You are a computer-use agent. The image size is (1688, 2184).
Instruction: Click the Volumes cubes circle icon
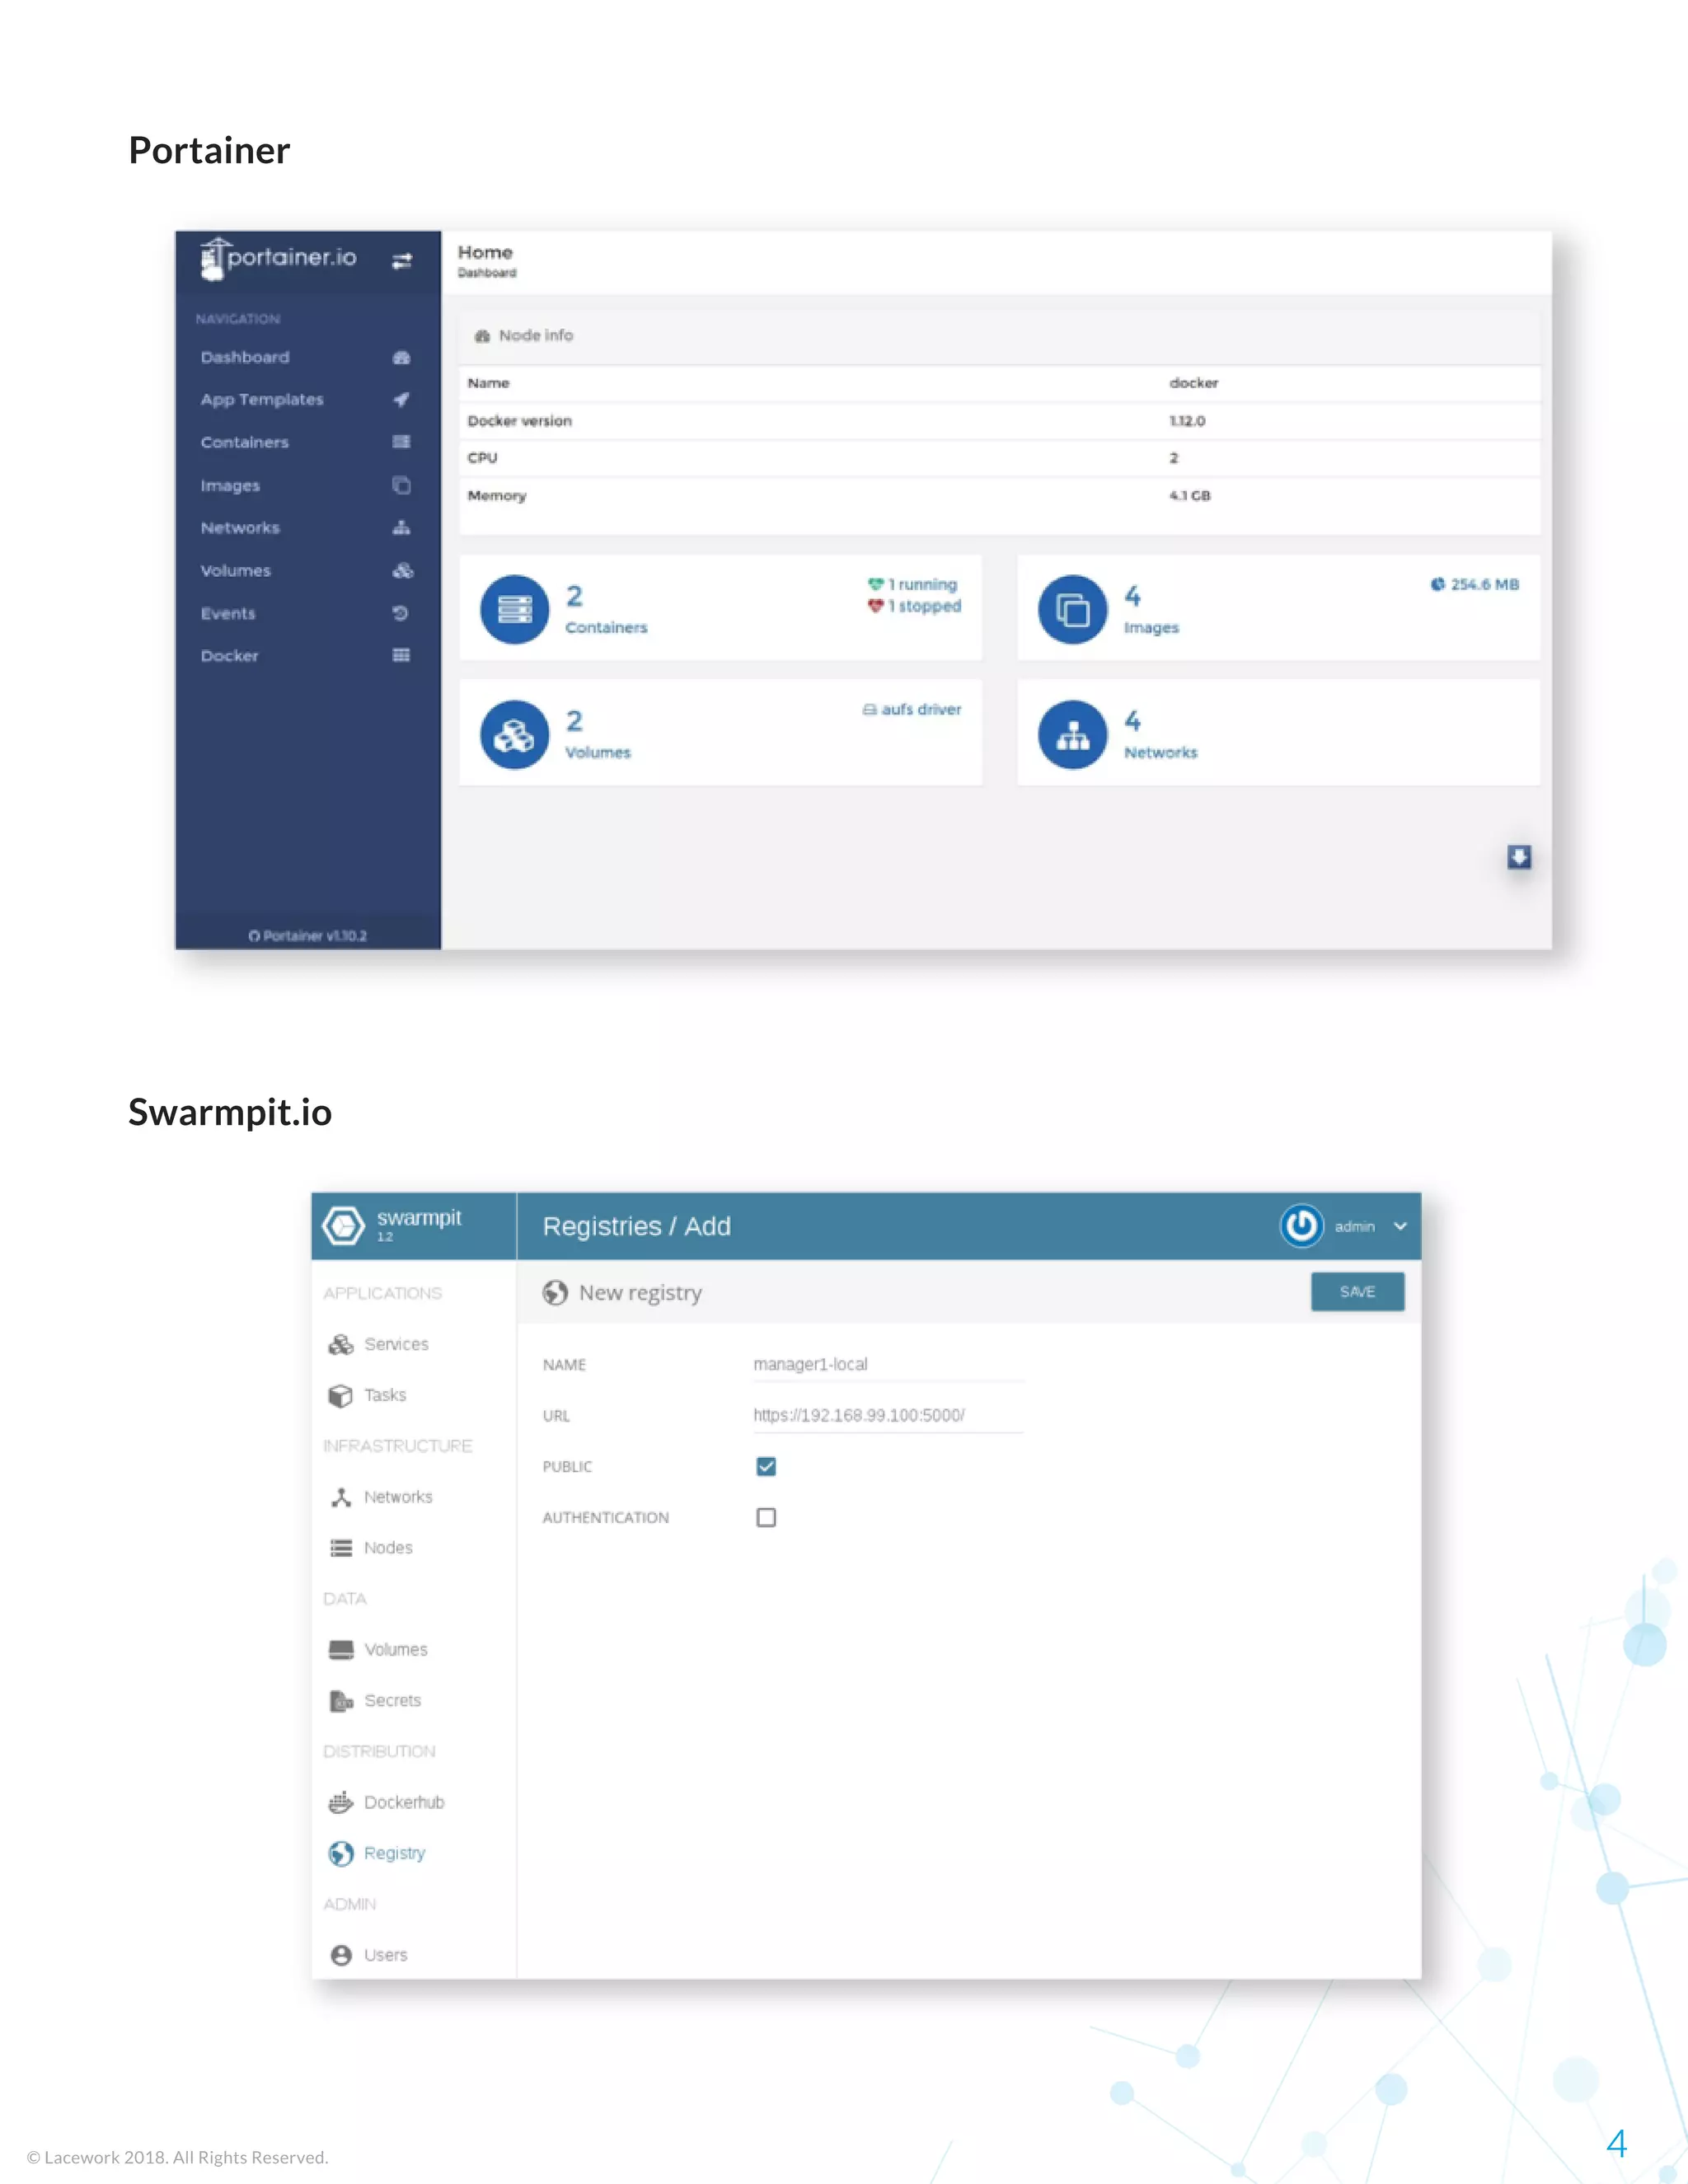pos(515,735)
